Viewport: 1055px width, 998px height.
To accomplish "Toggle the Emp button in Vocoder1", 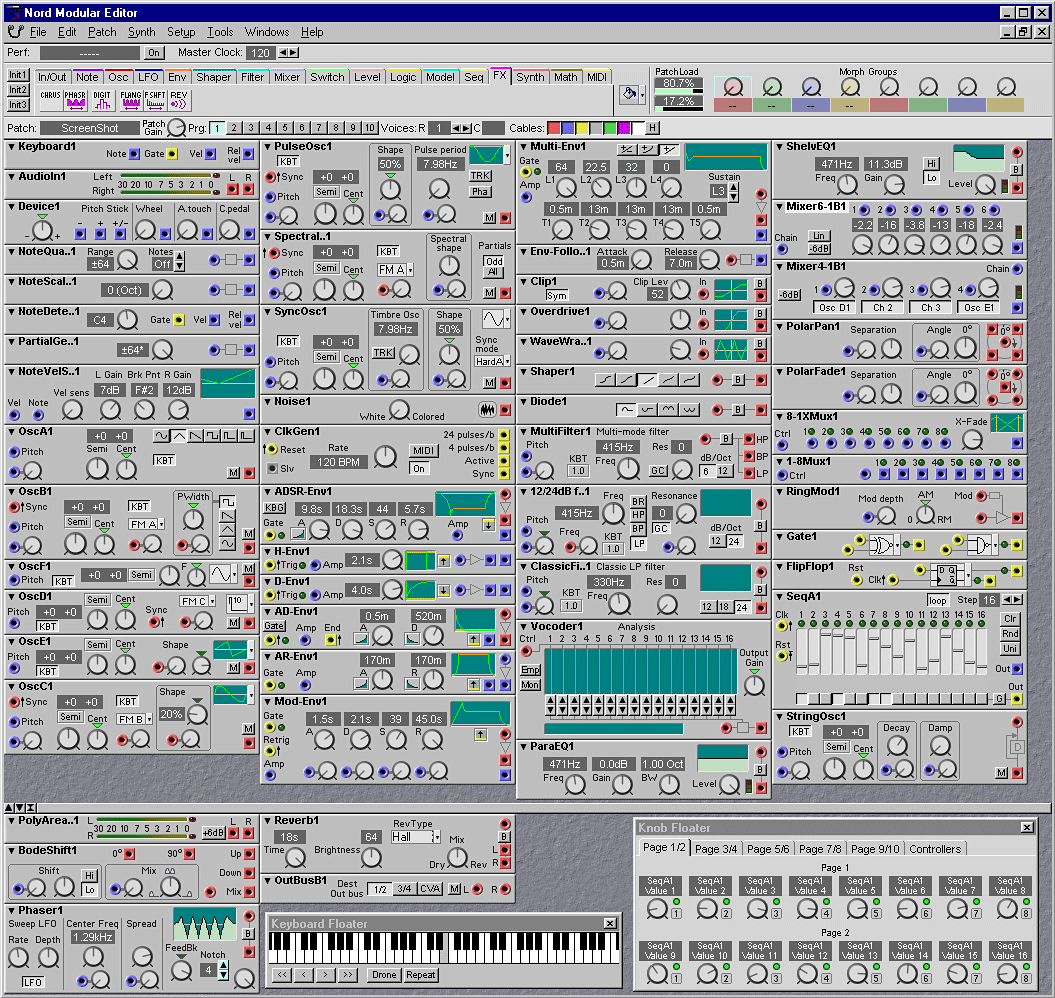I will [530, 670].
